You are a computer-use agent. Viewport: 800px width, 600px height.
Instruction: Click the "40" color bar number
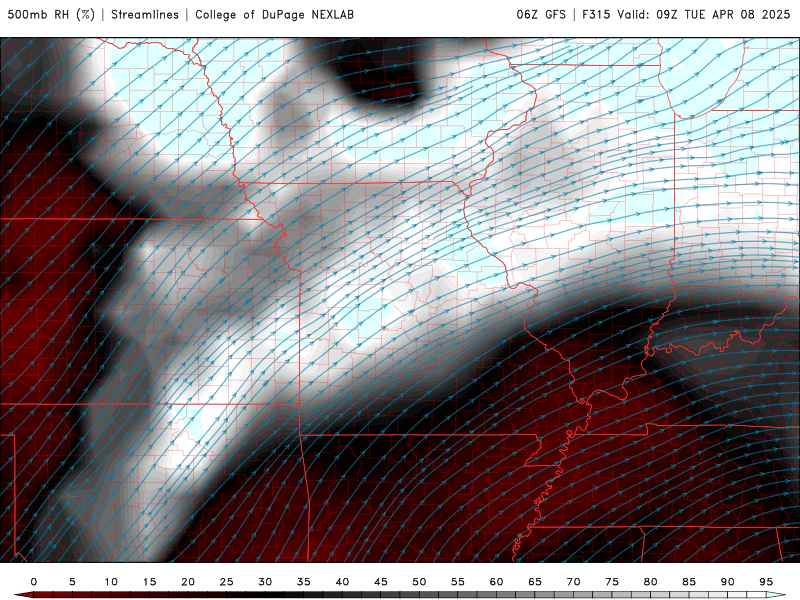342,582
